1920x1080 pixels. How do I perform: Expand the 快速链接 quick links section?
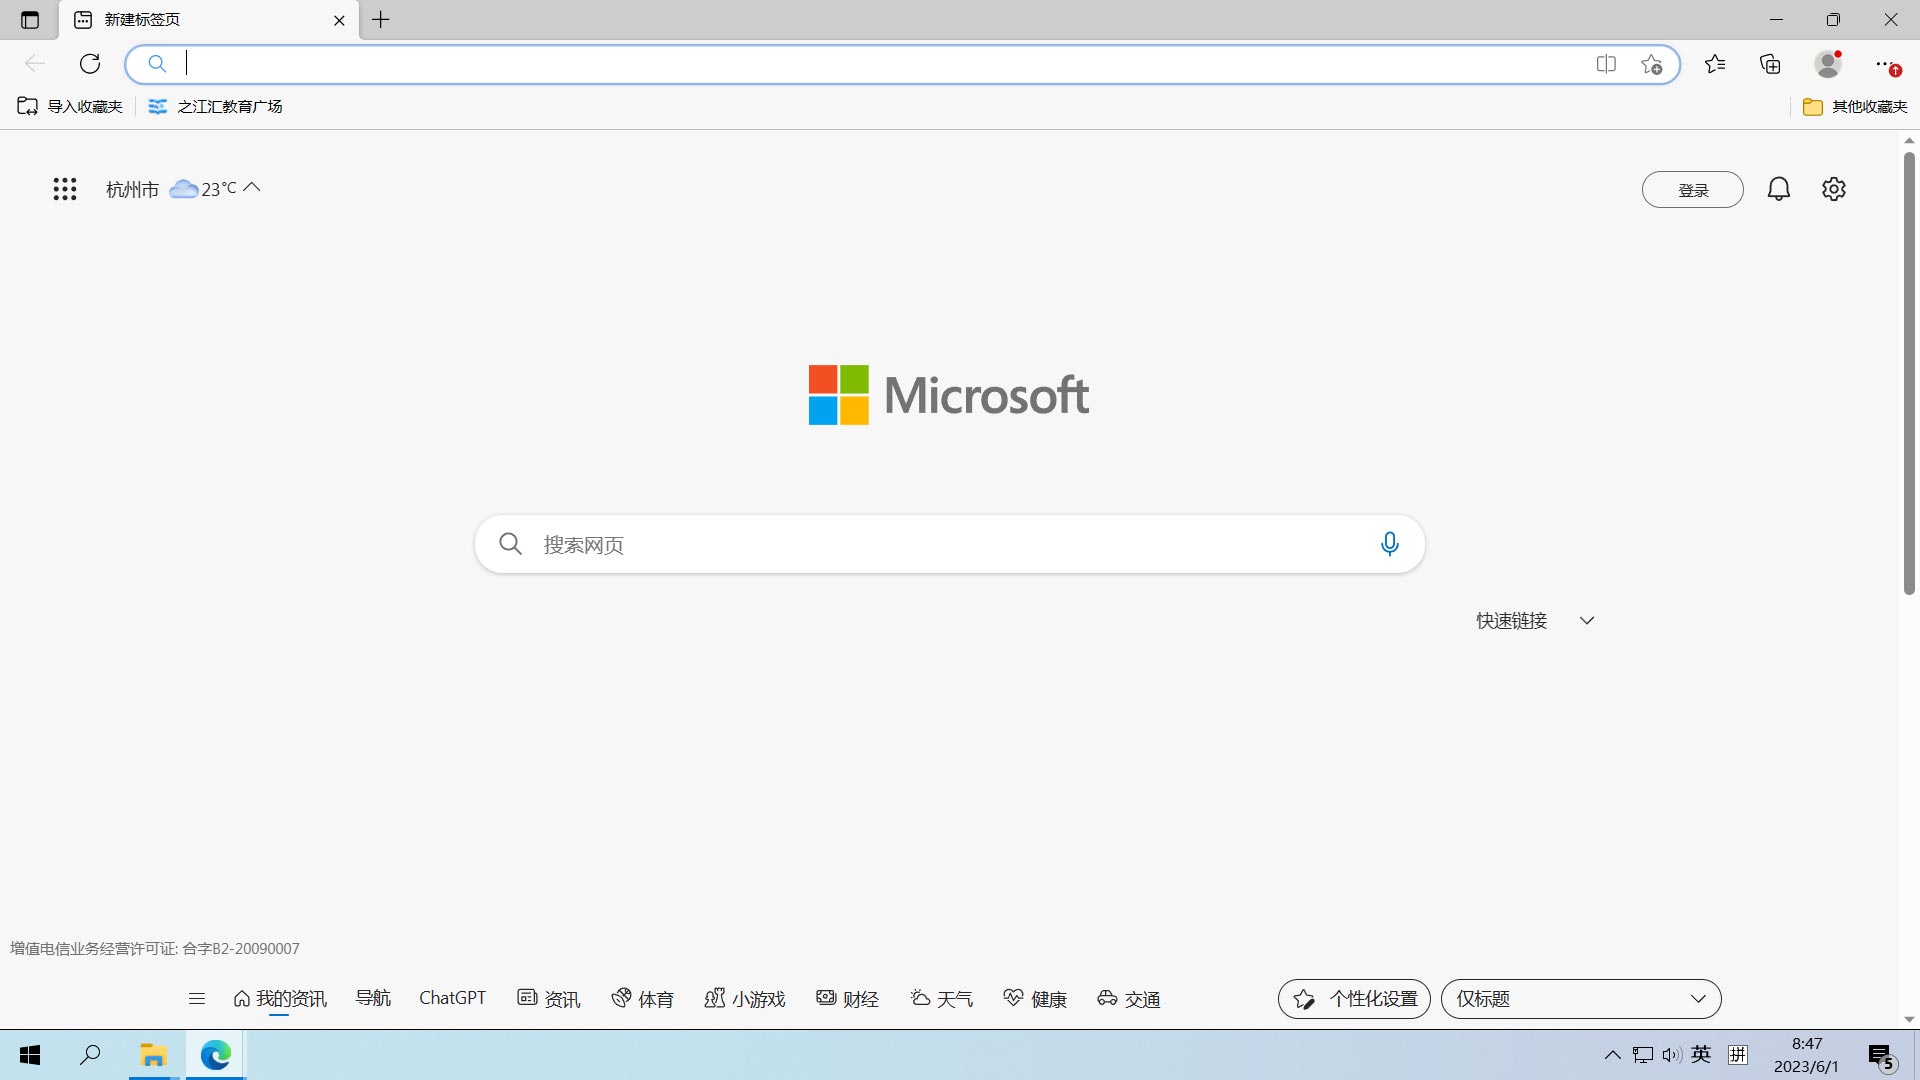(x=1586, y=621)
